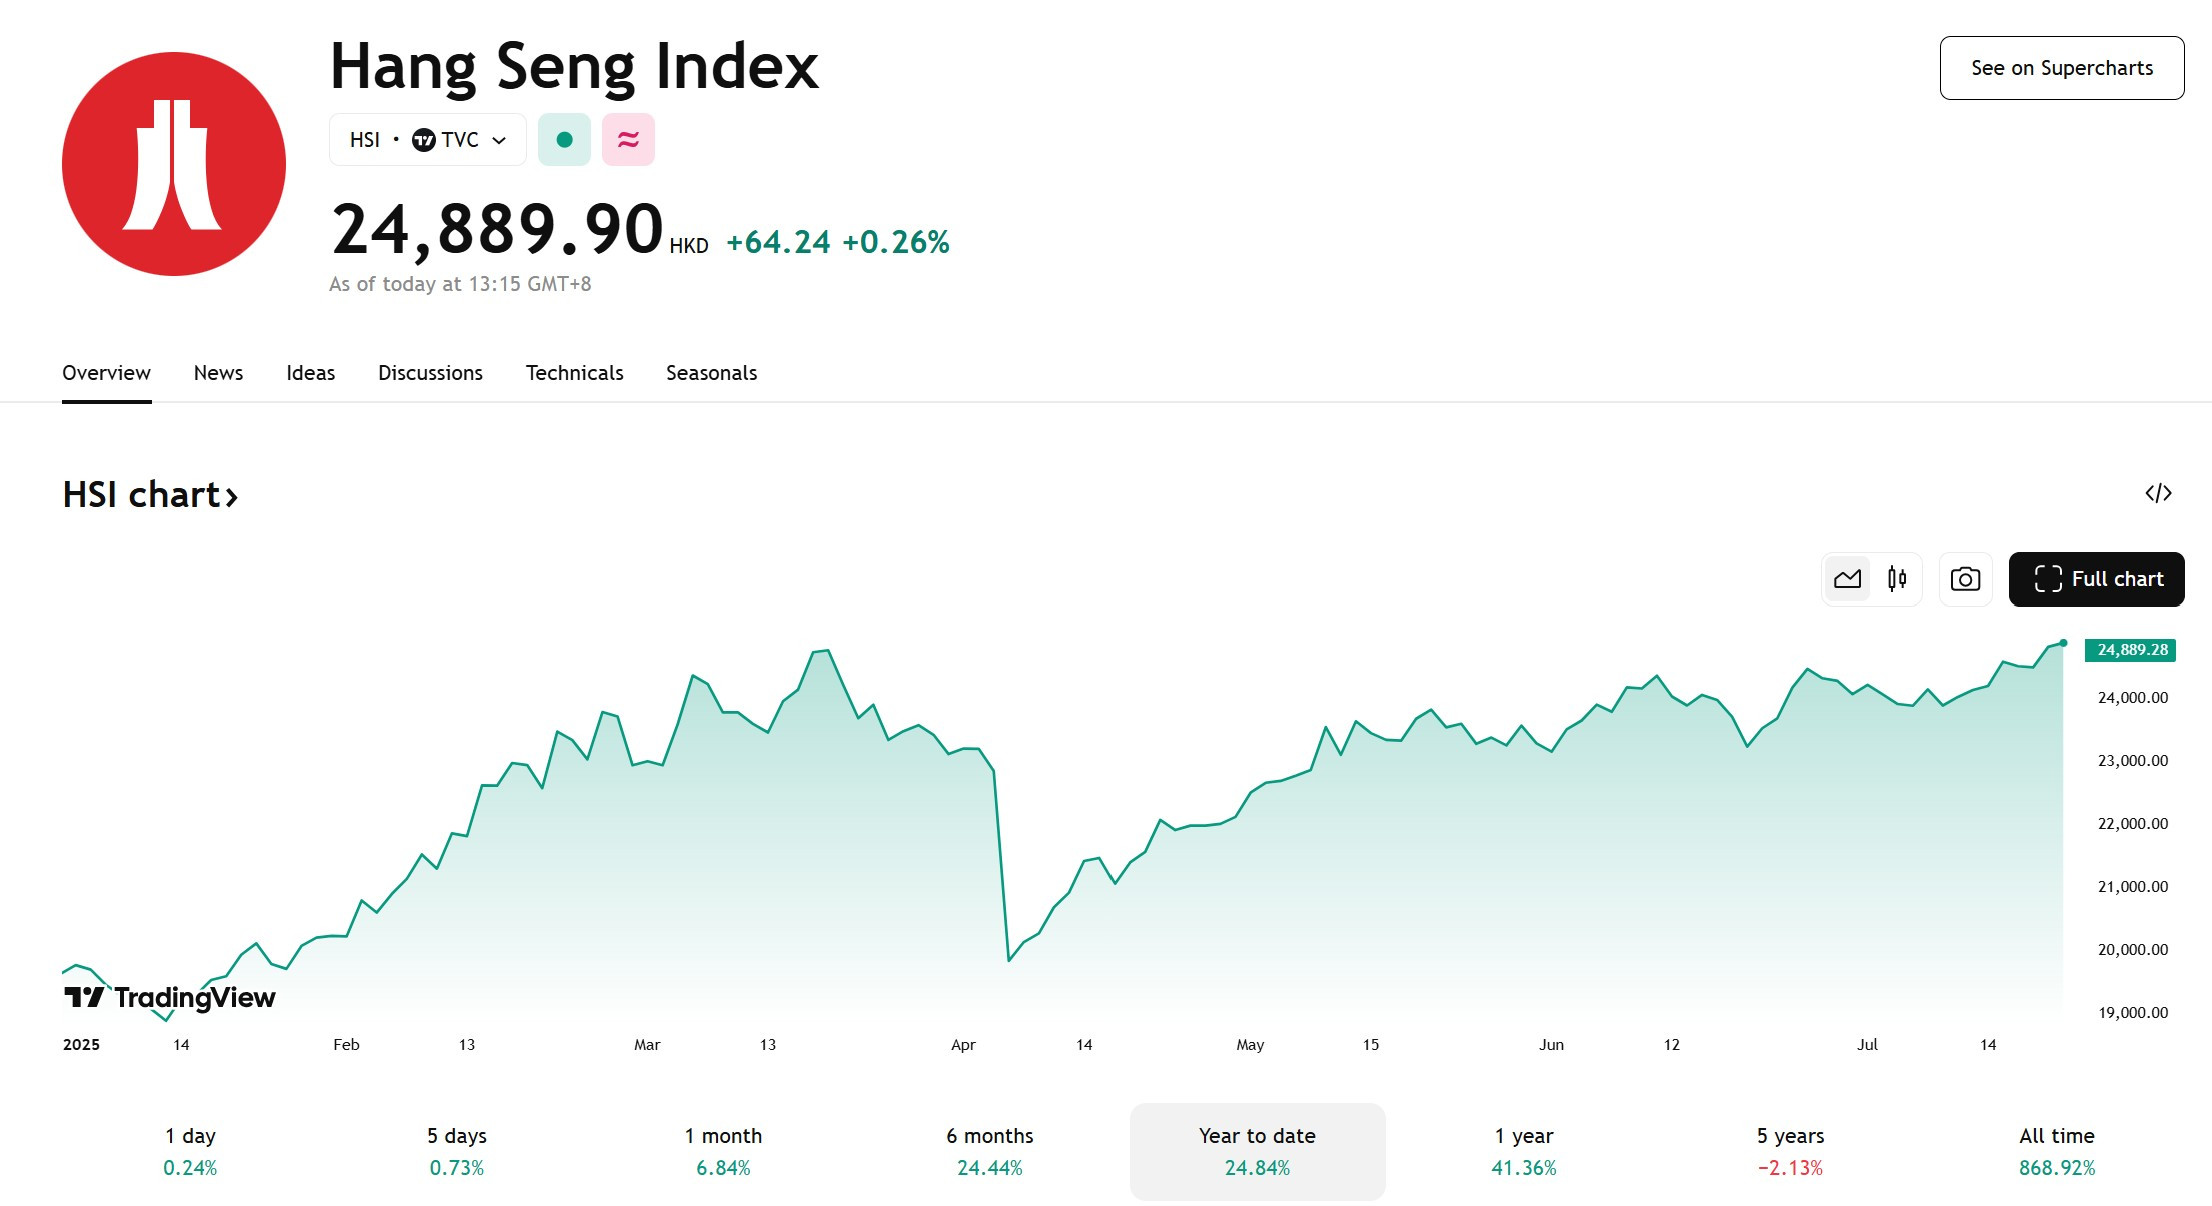Image resolution: width=2212 pixels, height=1206 pixels.
Task: Select the 1 month range
Action: click(723, 1151)
